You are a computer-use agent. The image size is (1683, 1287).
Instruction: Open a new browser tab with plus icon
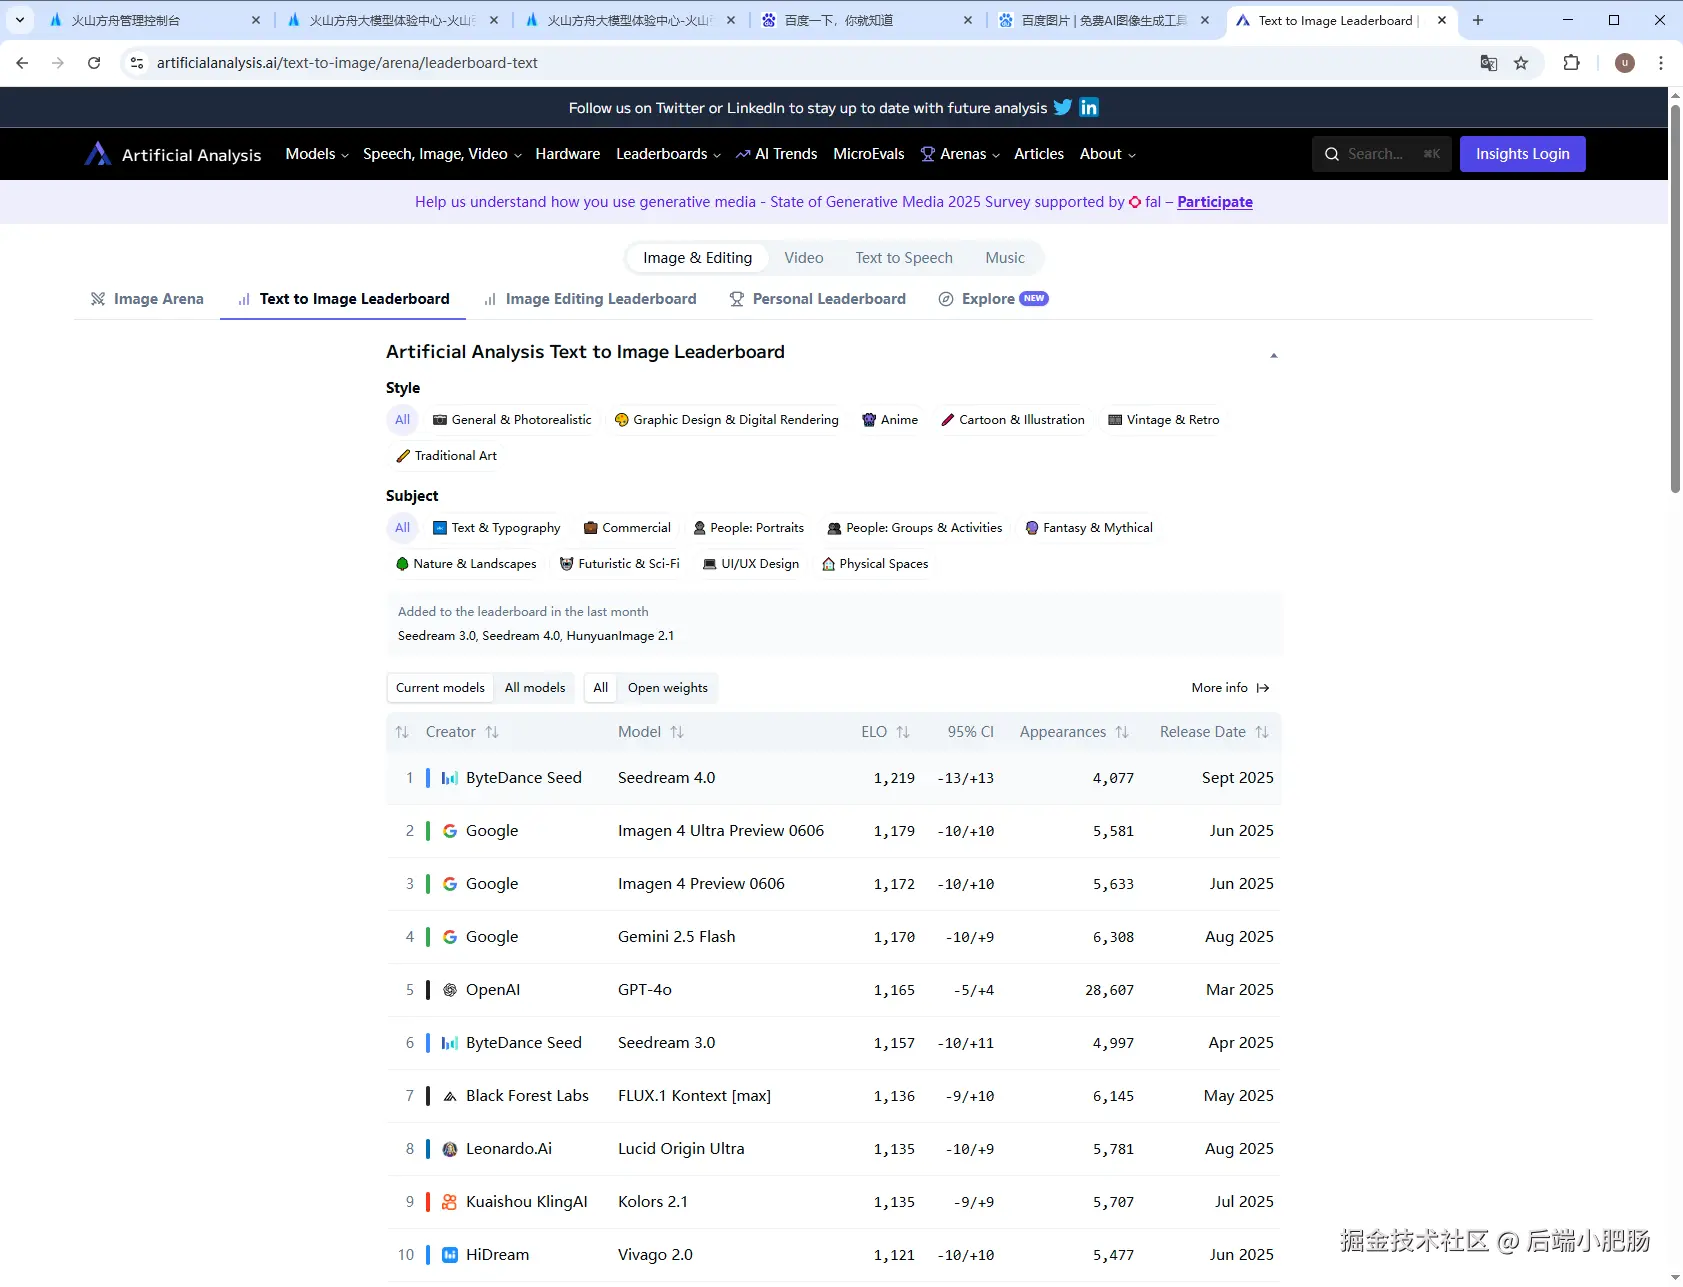(x=1478, y=20)
